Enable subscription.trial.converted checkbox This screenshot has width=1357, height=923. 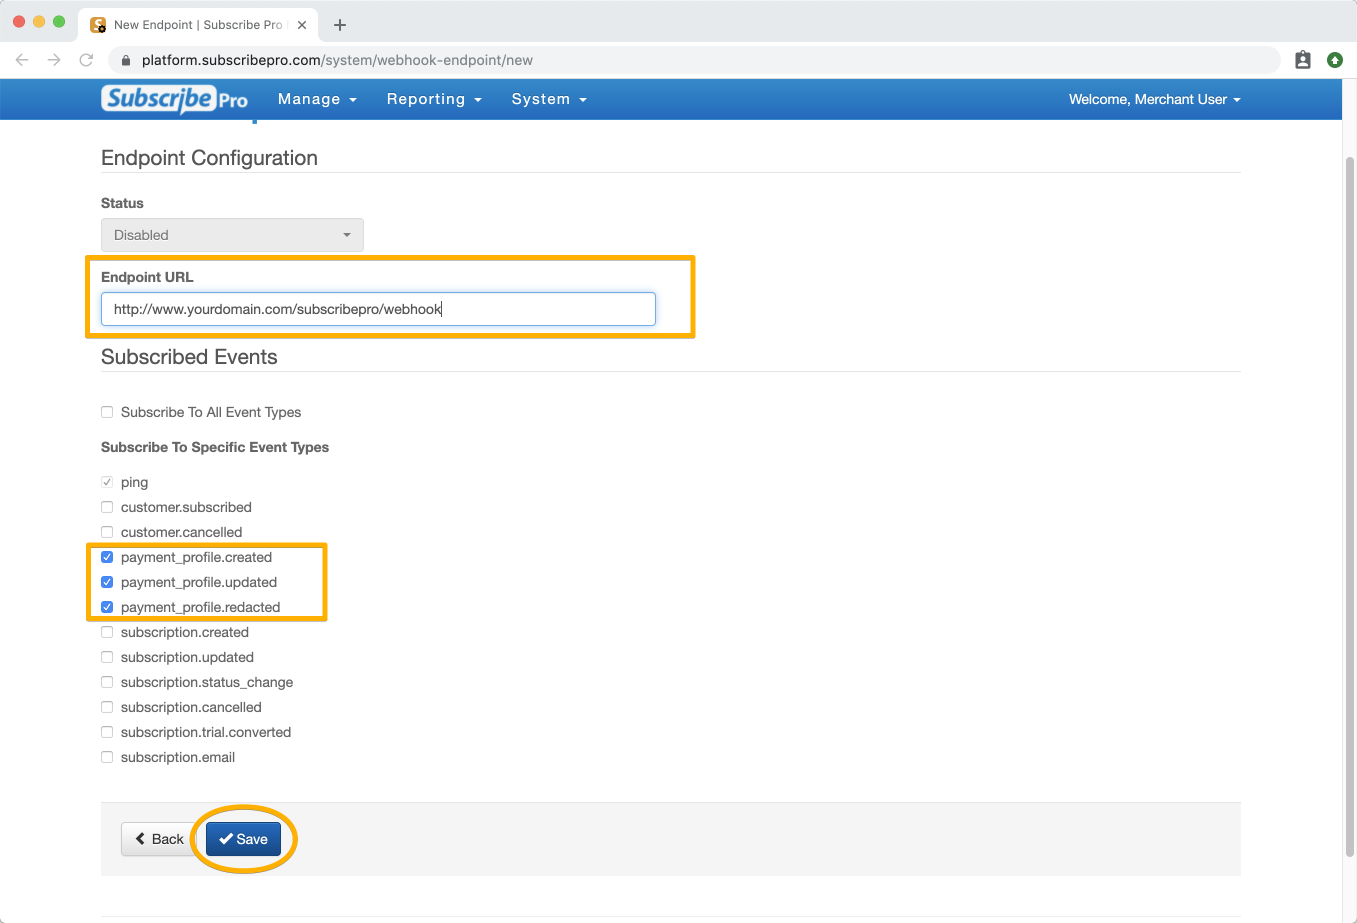click(x=107, y=732)
